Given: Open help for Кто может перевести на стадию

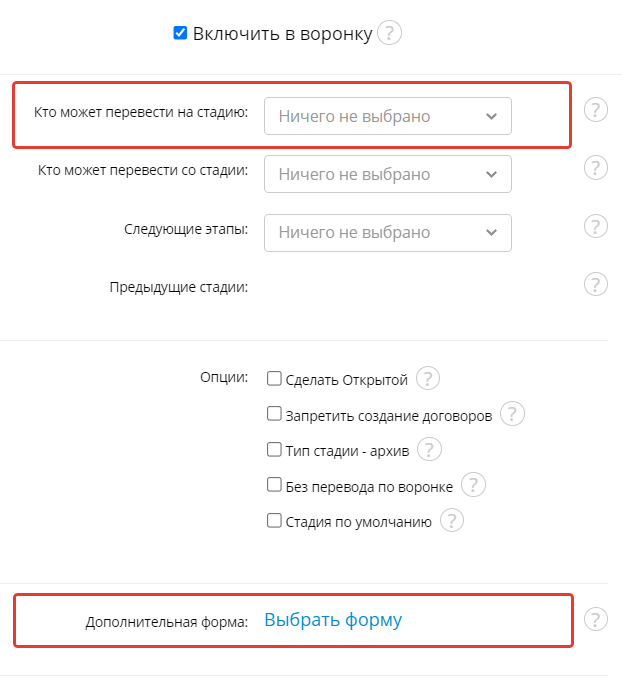Looking at the screenshot, I should pos(595,110).
